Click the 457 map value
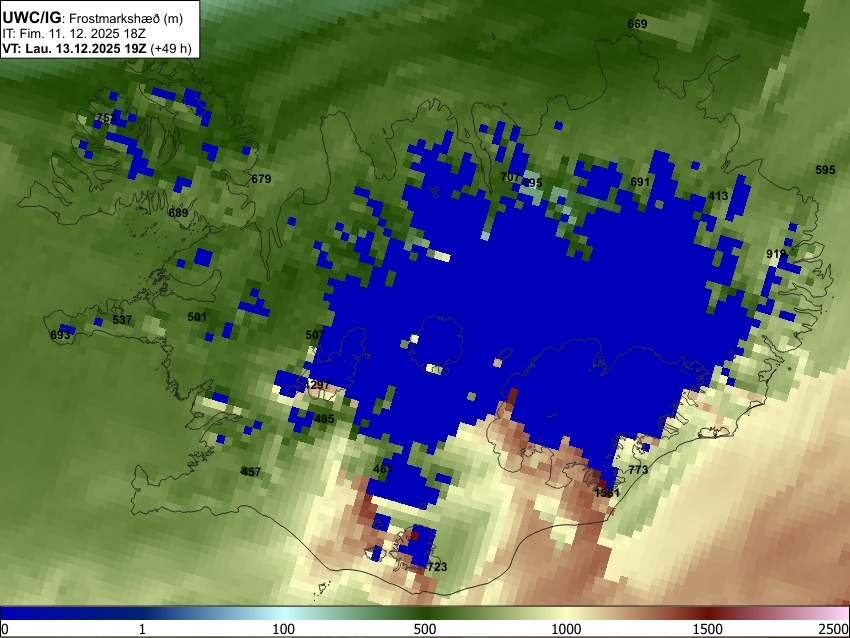 point(250,472)
